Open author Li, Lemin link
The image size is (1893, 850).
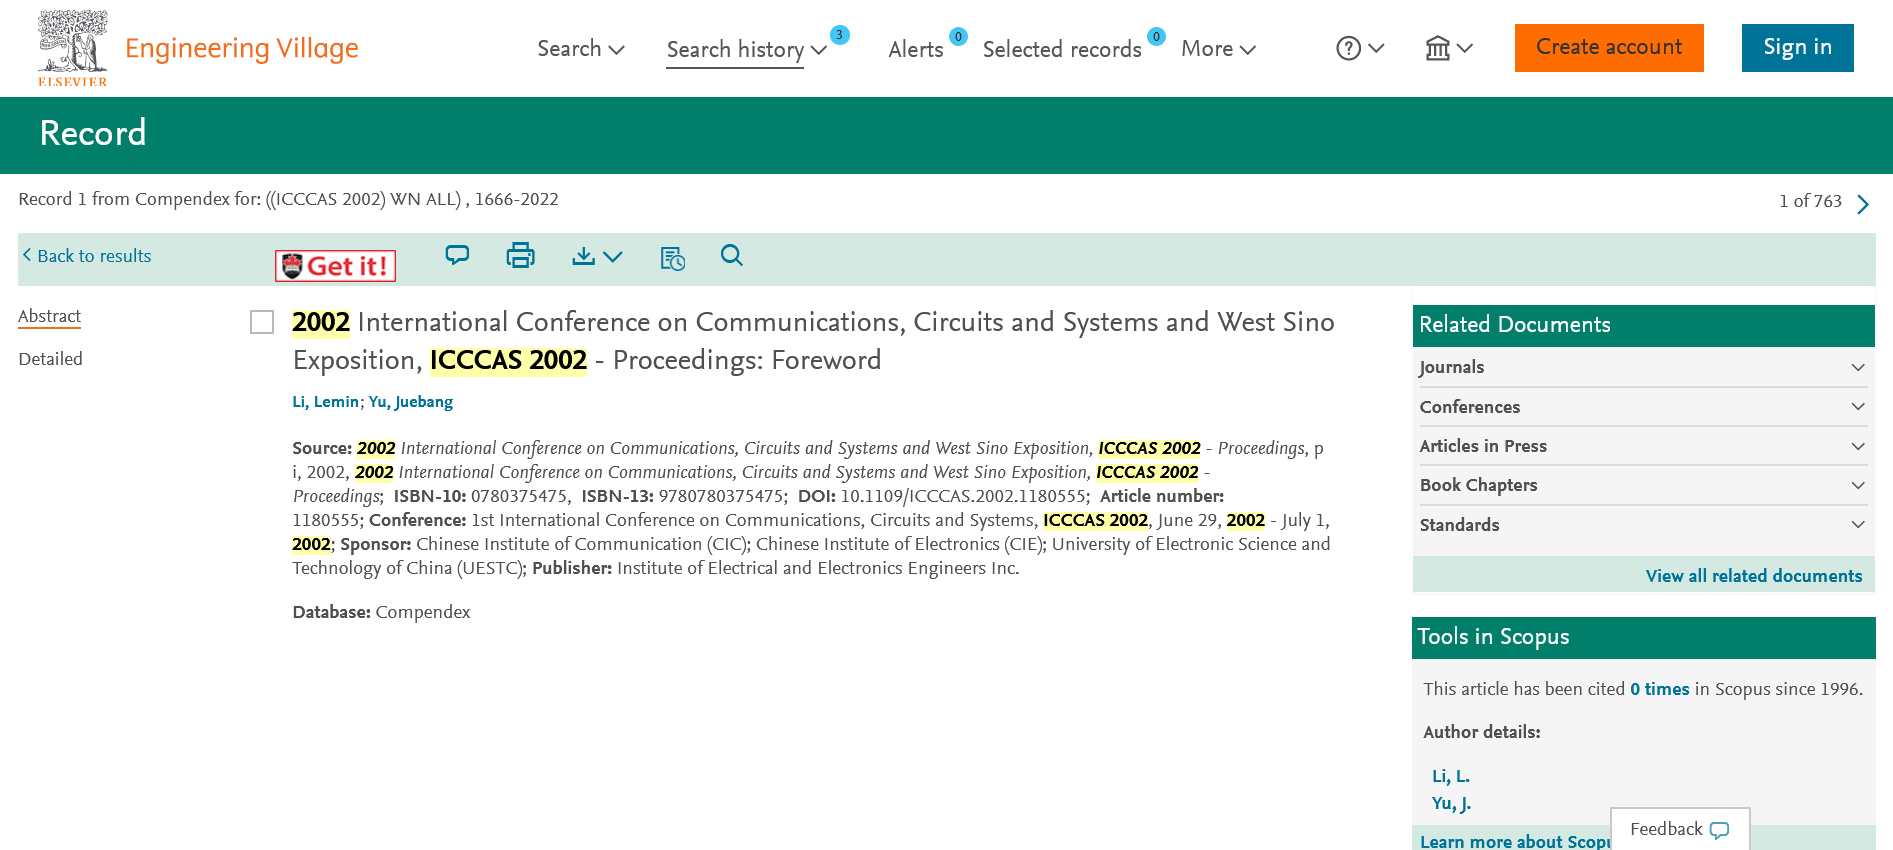click(325, 402)
